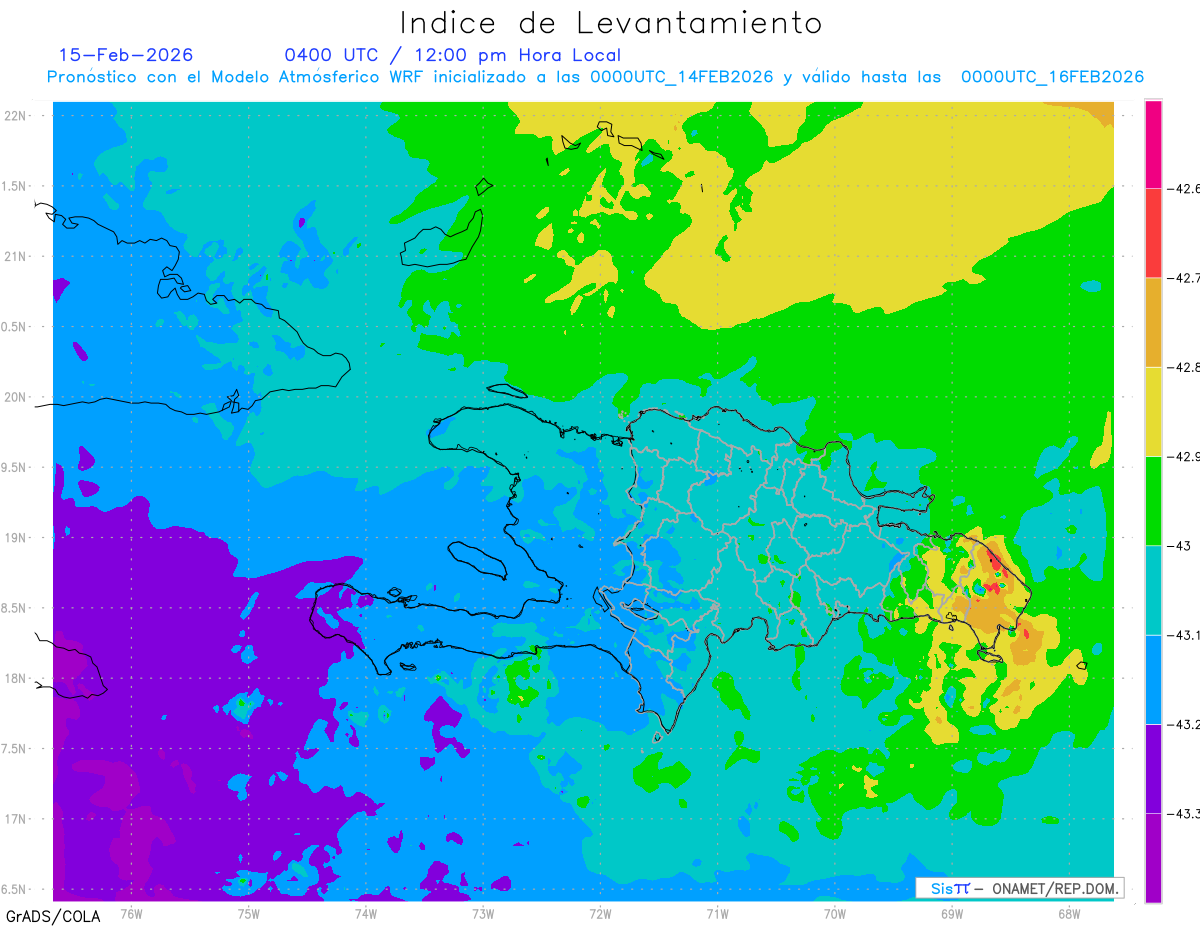Click the '74W' longitude label
This screenshot has height=927, width=1200.
(365, 913)
